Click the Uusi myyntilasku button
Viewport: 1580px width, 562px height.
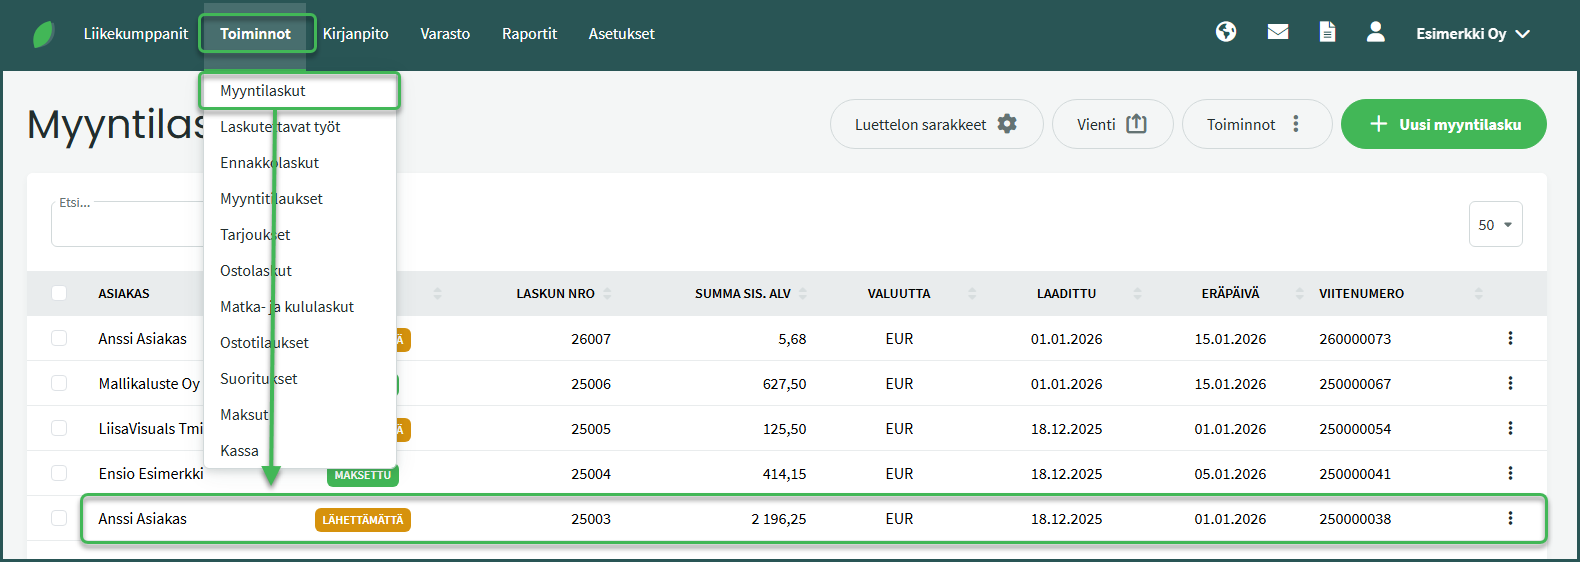pyautogui.click(x=1443, y=125)
